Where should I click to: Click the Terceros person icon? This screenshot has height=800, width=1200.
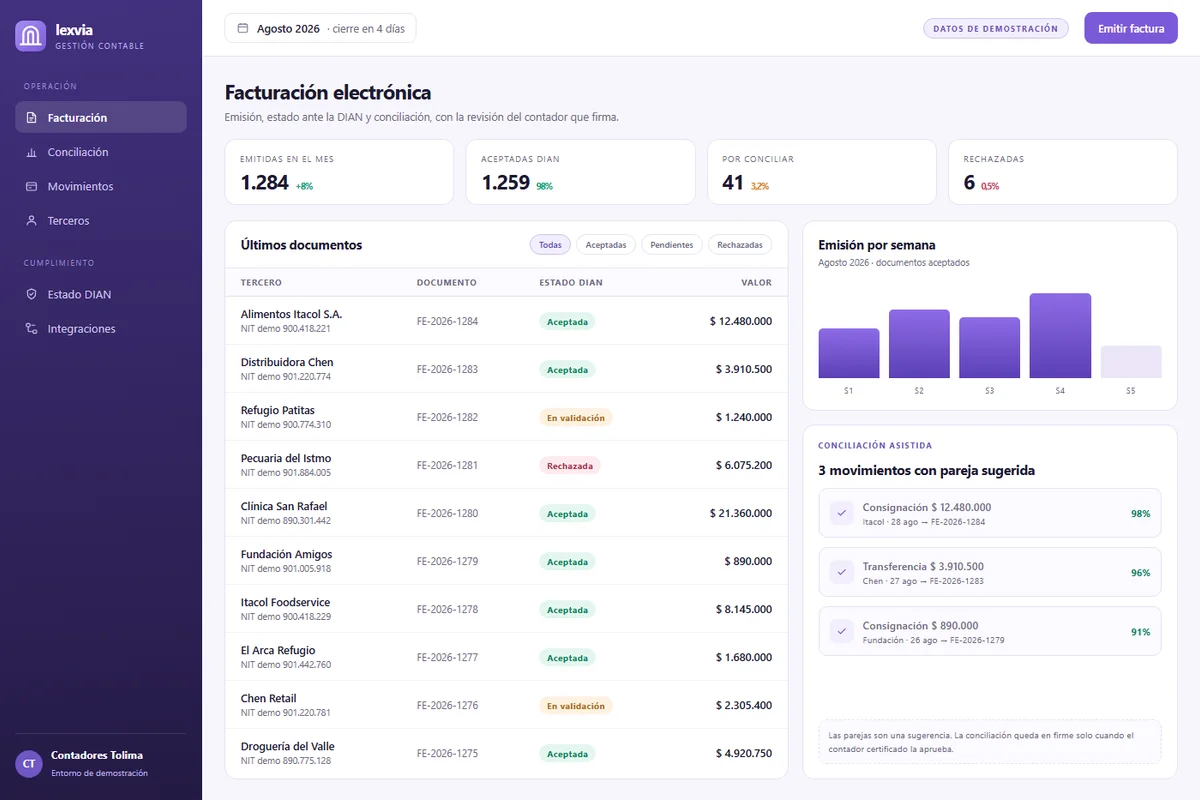coord(31,220)
